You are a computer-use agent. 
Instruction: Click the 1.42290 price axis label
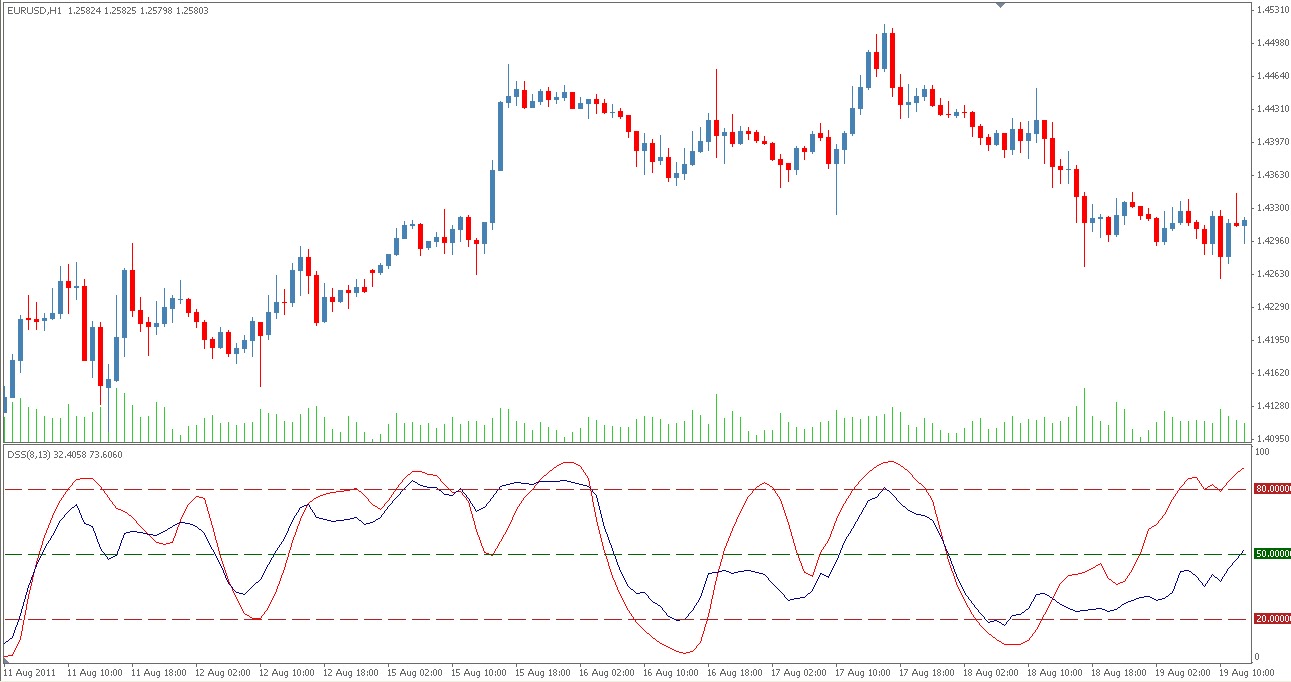[x=1271, y=307]
